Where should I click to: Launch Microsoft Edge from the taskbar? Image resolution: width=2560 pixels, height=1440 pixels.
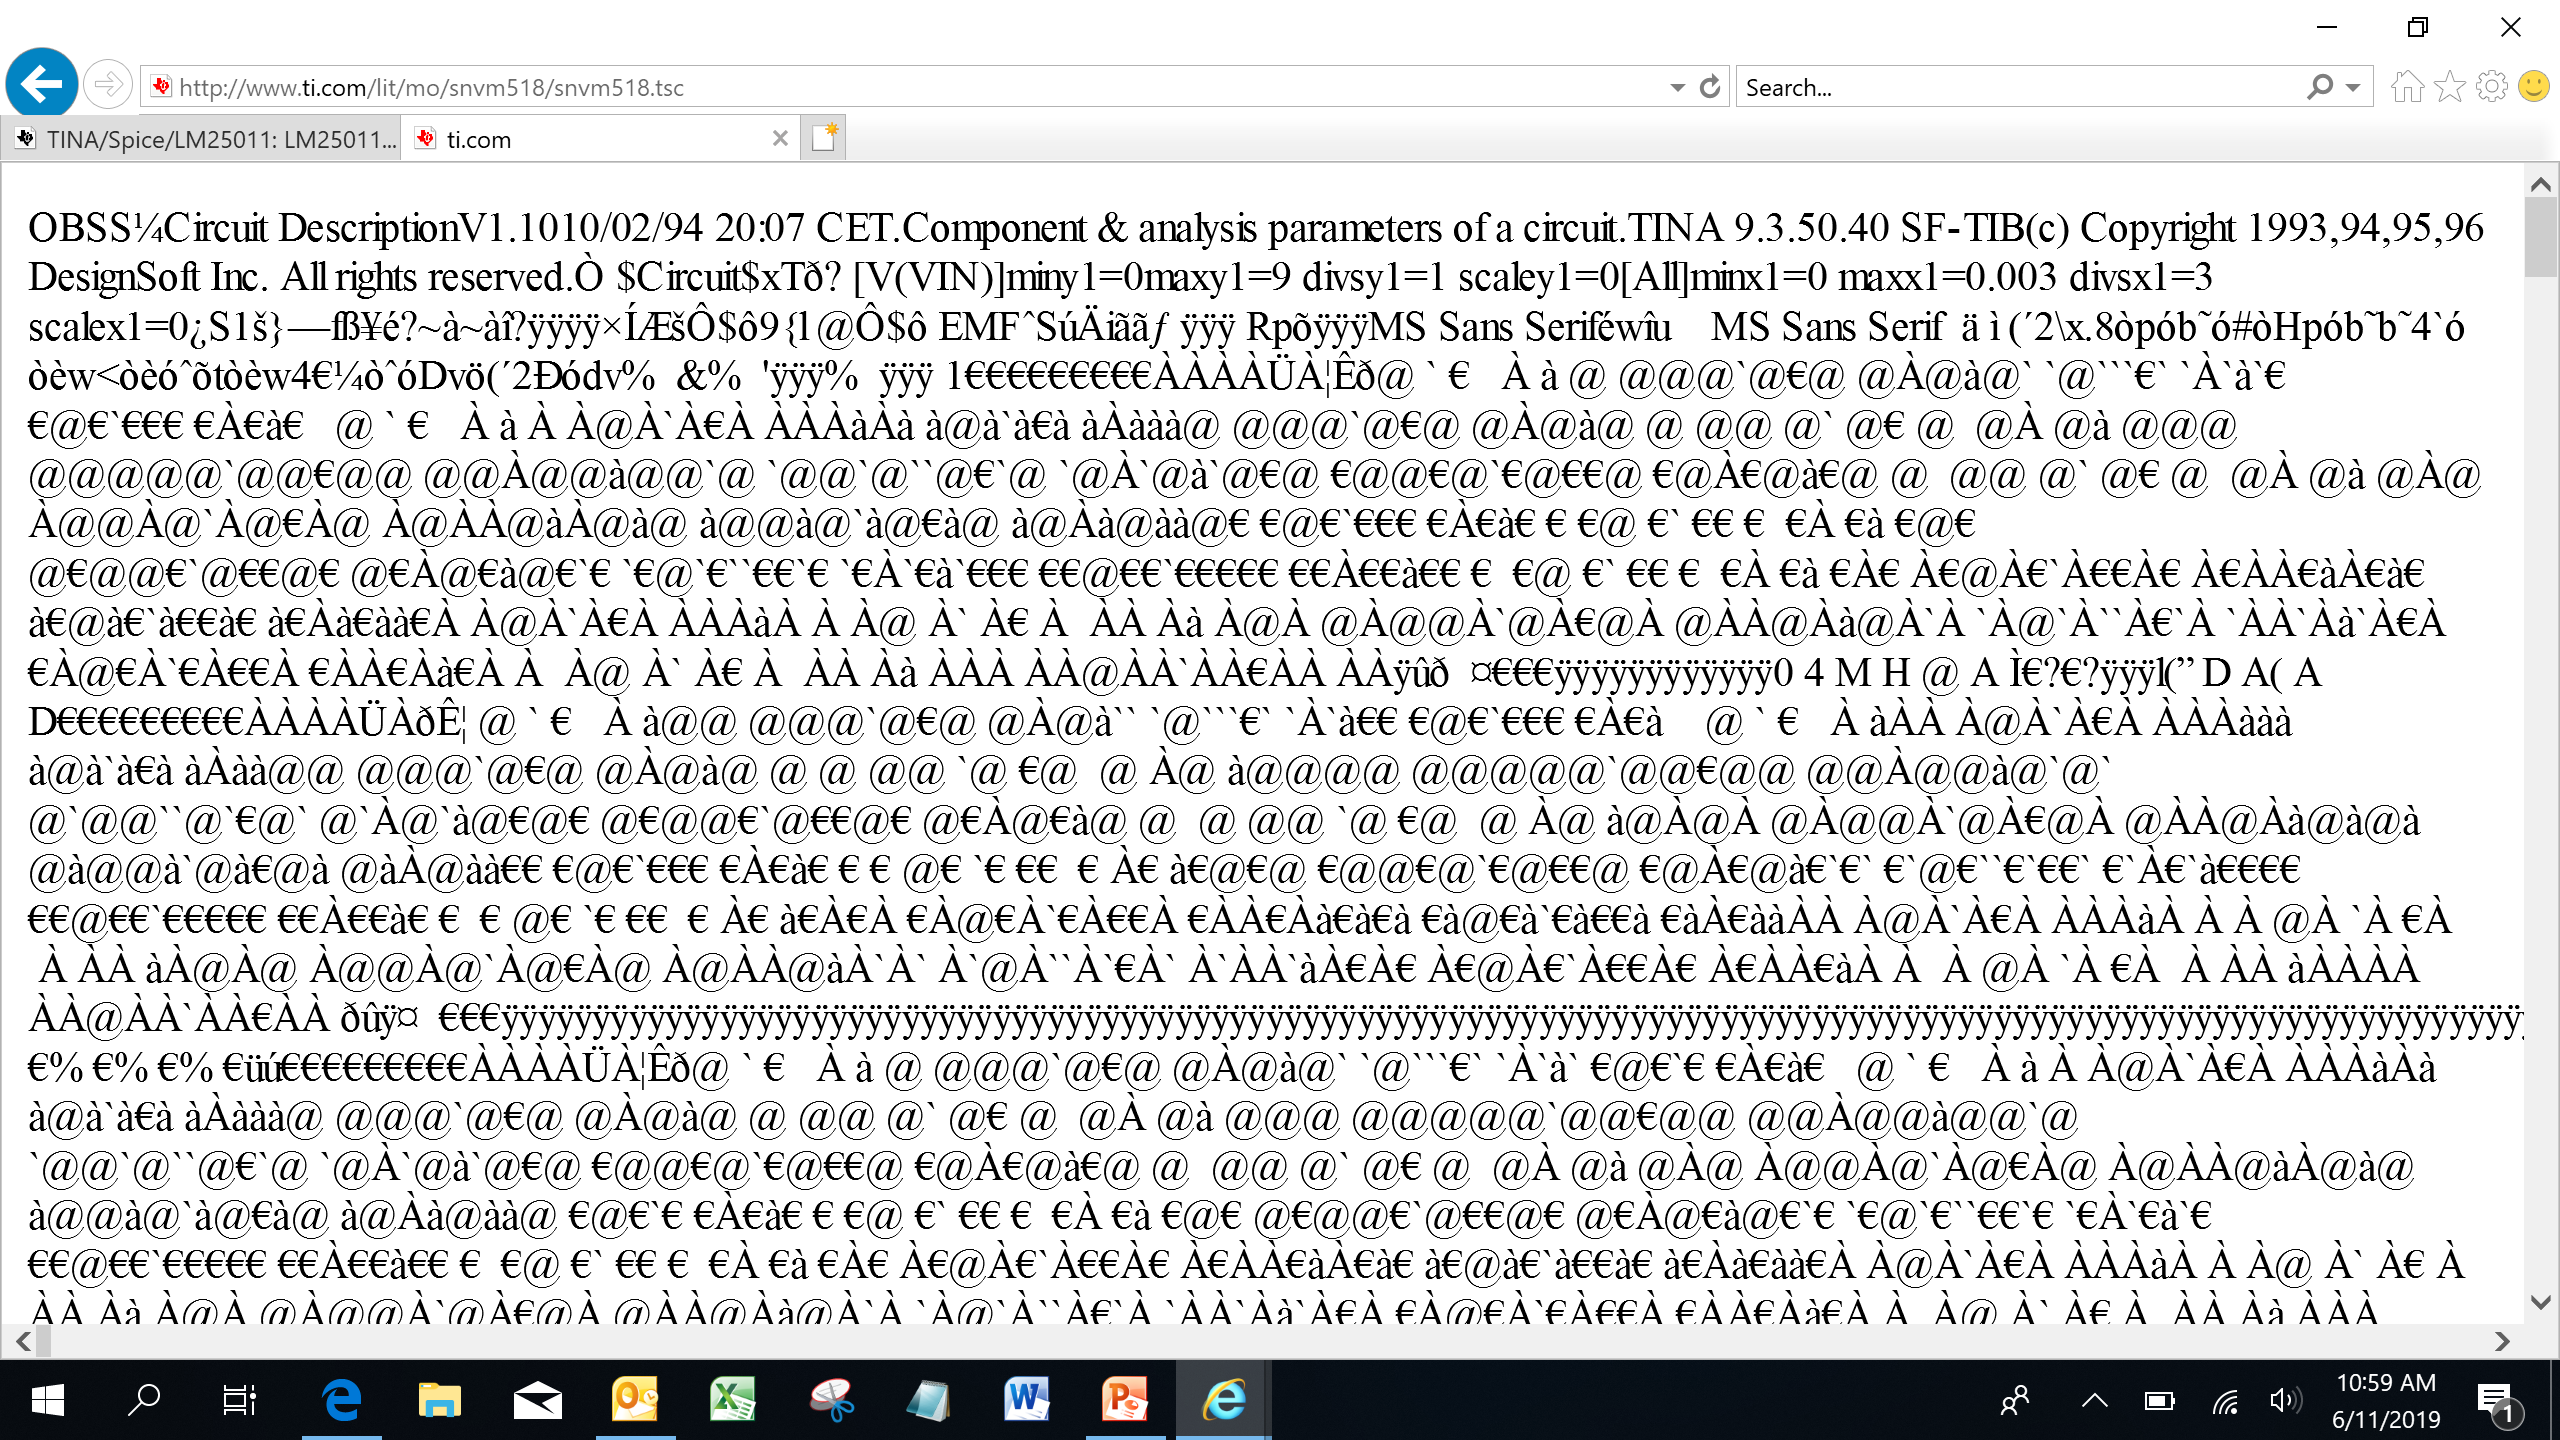pos(342,1400)
